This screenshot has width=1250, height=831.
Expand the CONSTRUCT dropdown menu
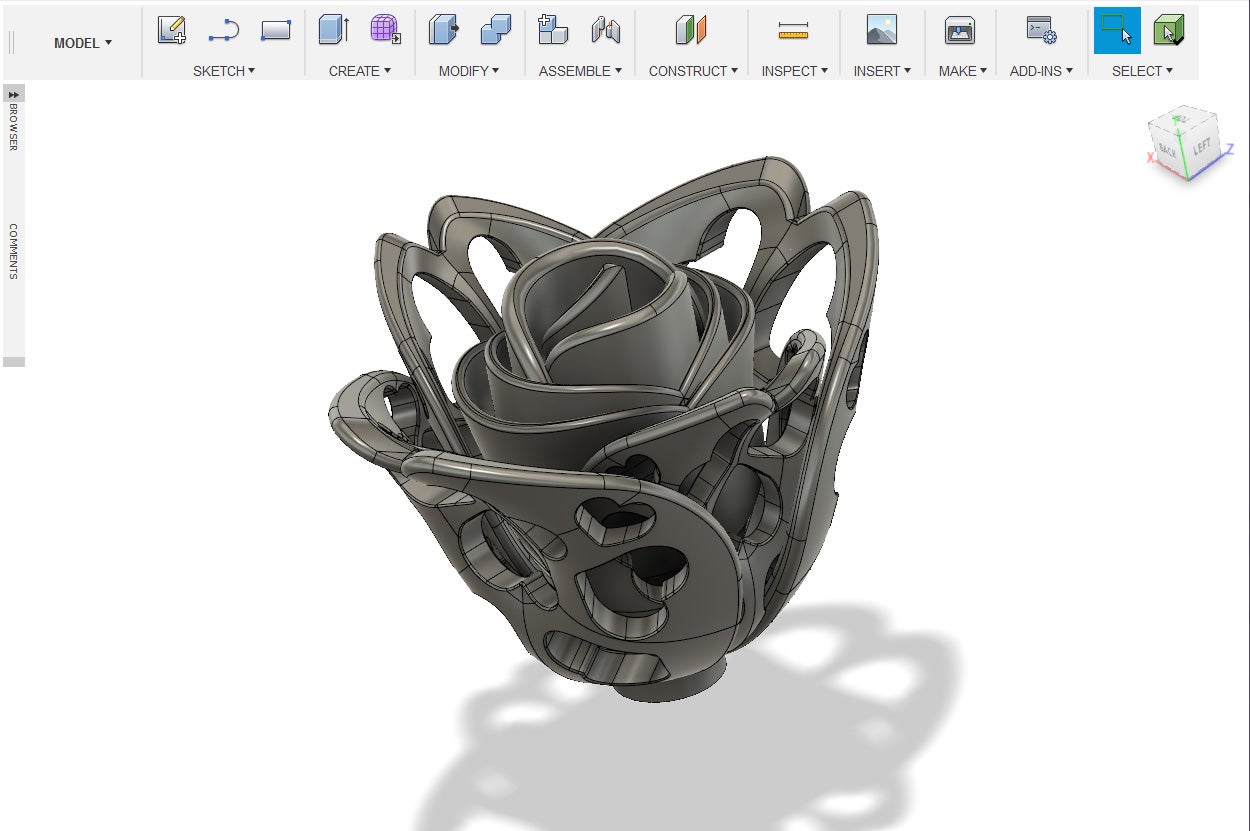(692, 71)
